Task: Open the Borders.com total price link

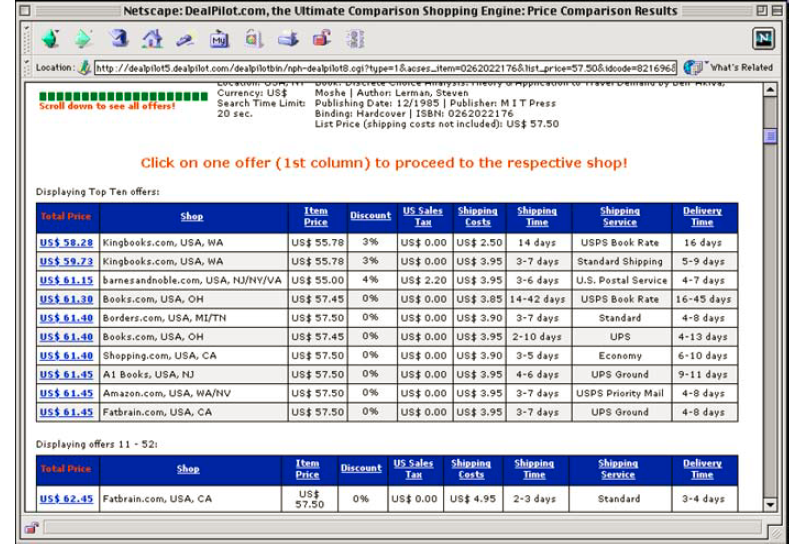Action: pyautogui.click(x=66, y=318)
